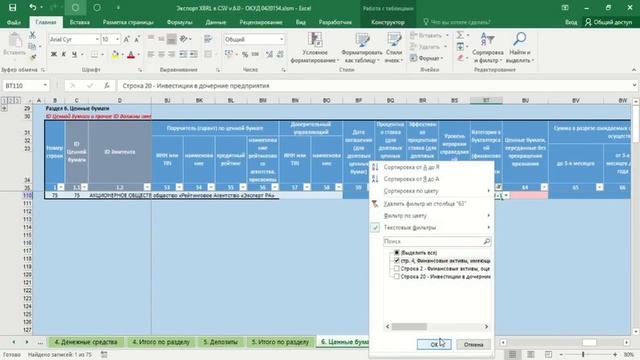640x360 pixels.
Task: Increase the font size
Action: (x=126, y=39)
